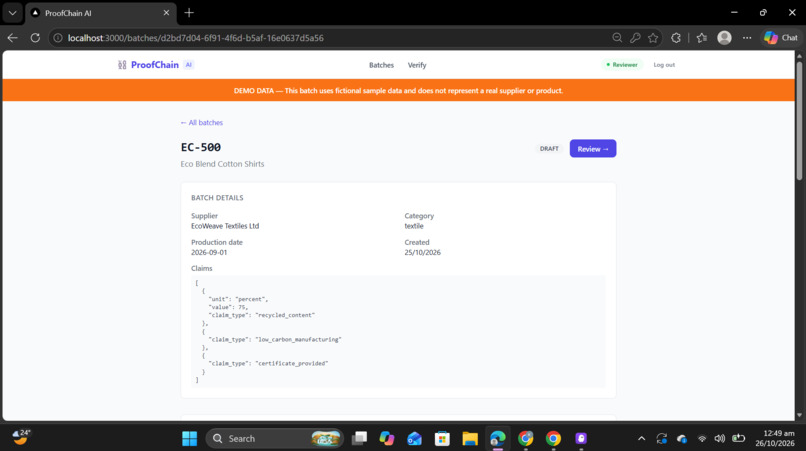Select the ProofChain AI browser tab

coord(101,13)
